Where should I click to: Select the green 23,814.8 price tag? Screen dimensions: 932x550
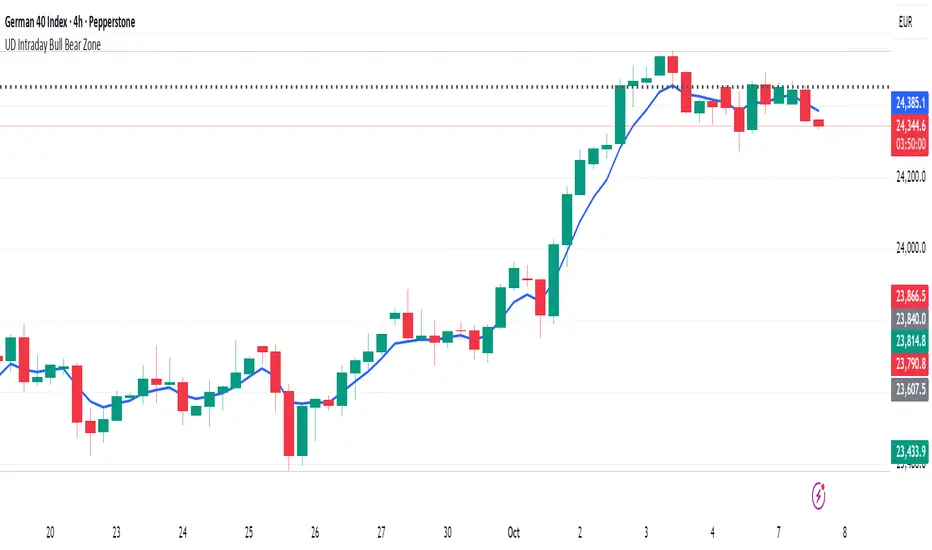click(909, 340)
